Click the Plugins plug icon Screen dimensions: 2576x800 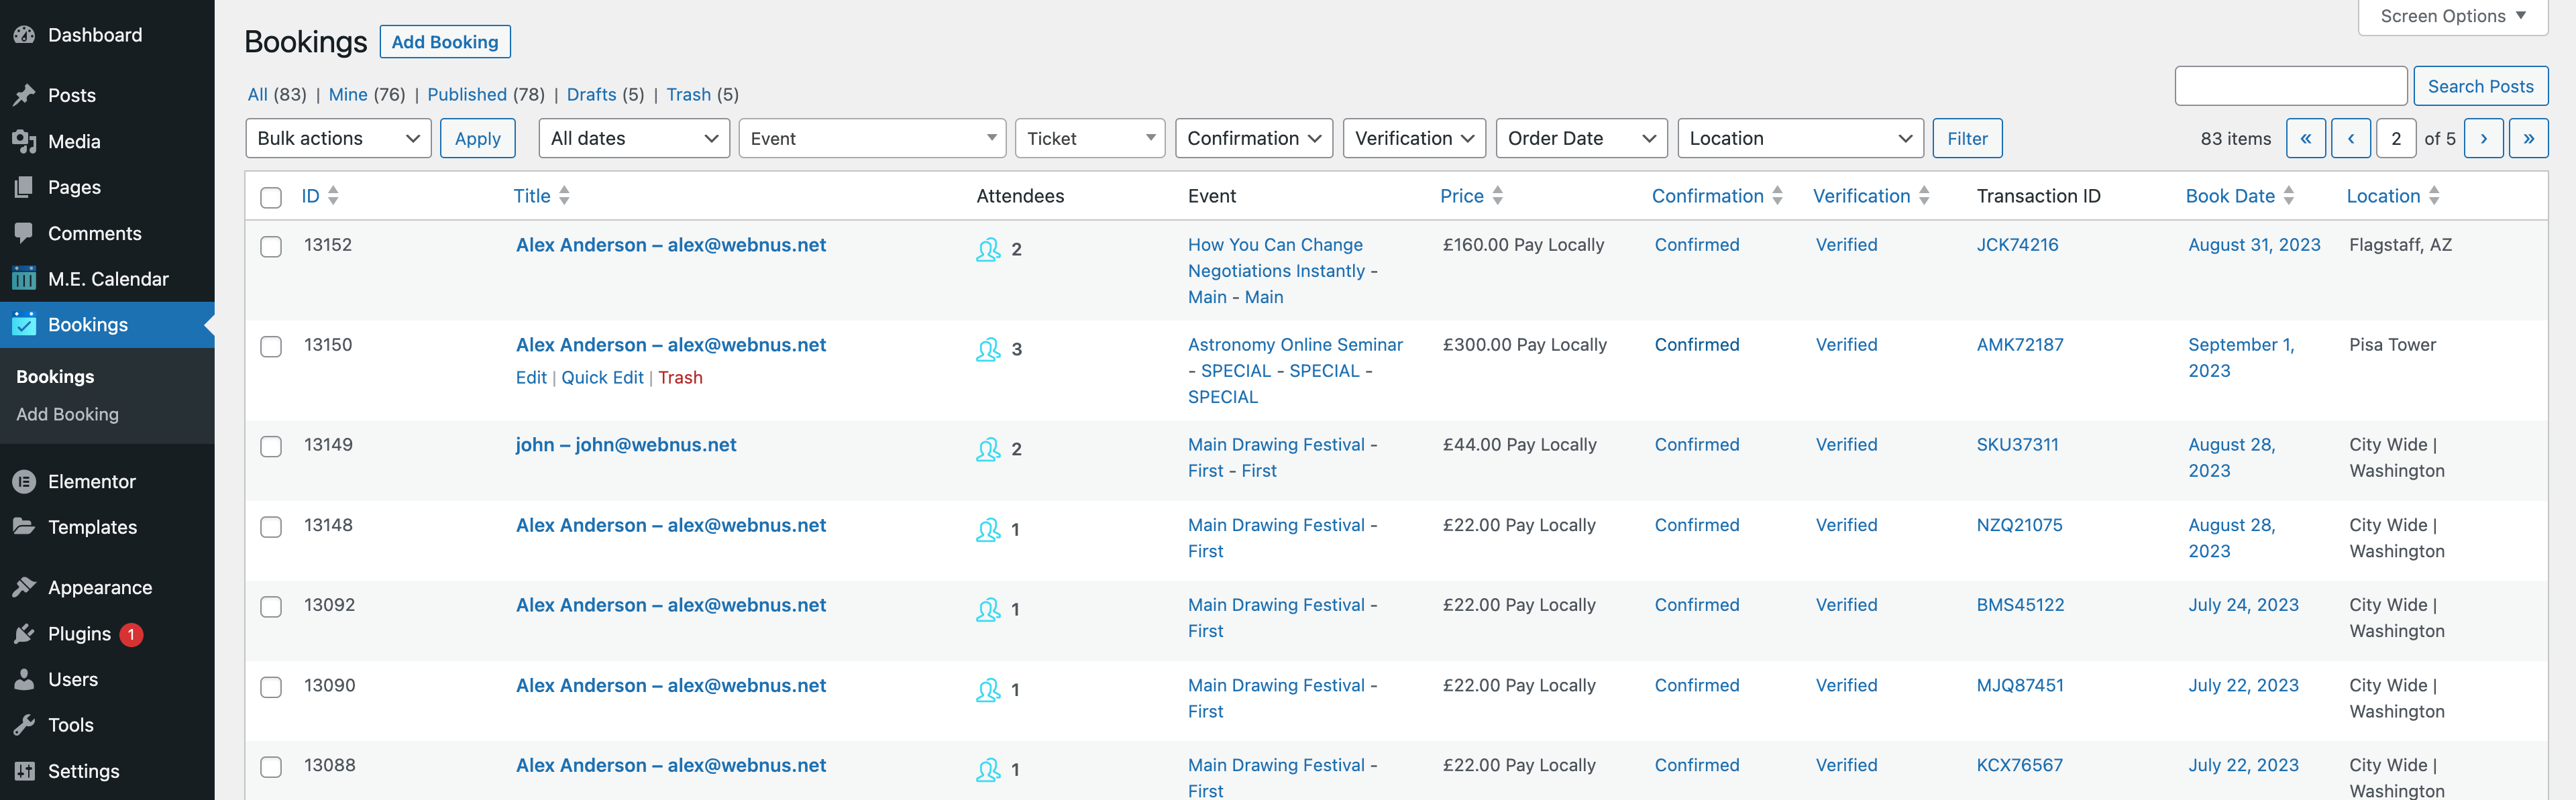[x=24, y=634]
